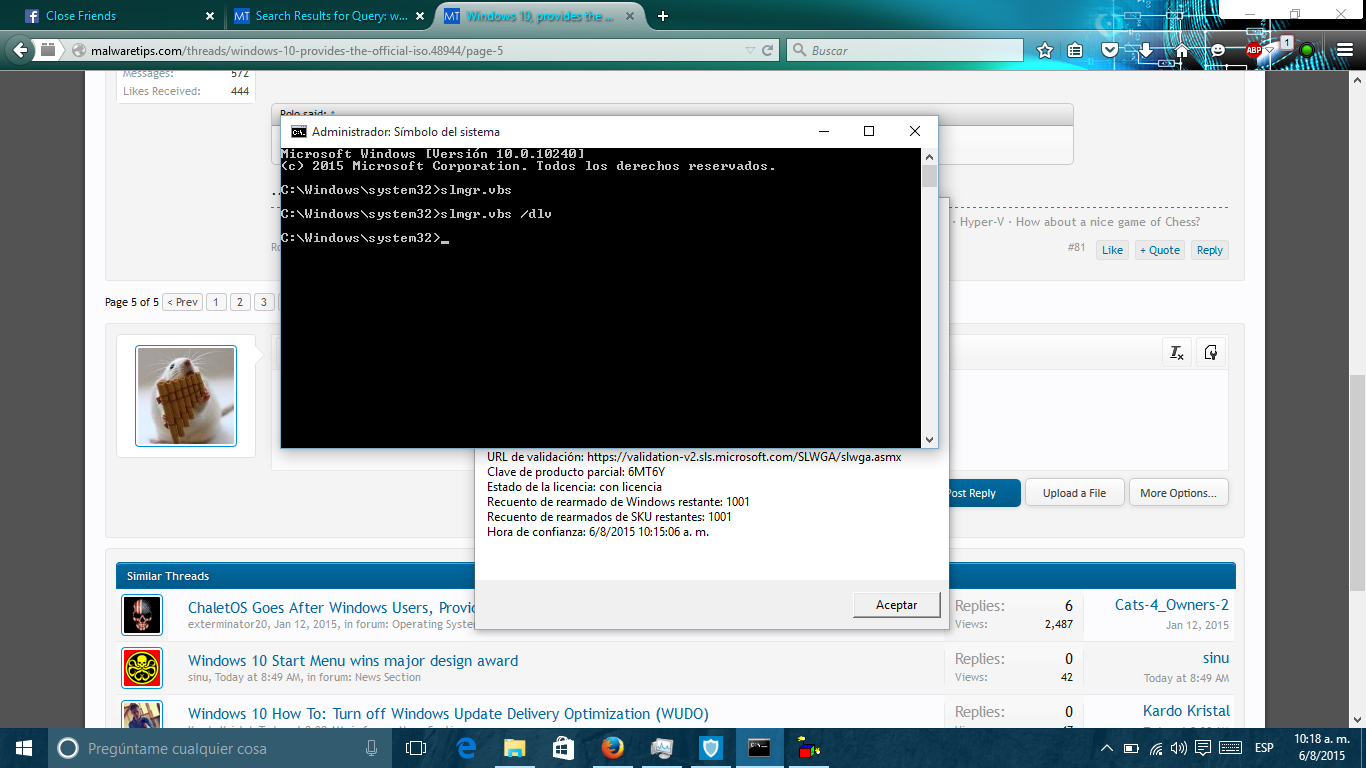Open the Cats-4_Owners-2 user profile link

[x=1172, y=605]
